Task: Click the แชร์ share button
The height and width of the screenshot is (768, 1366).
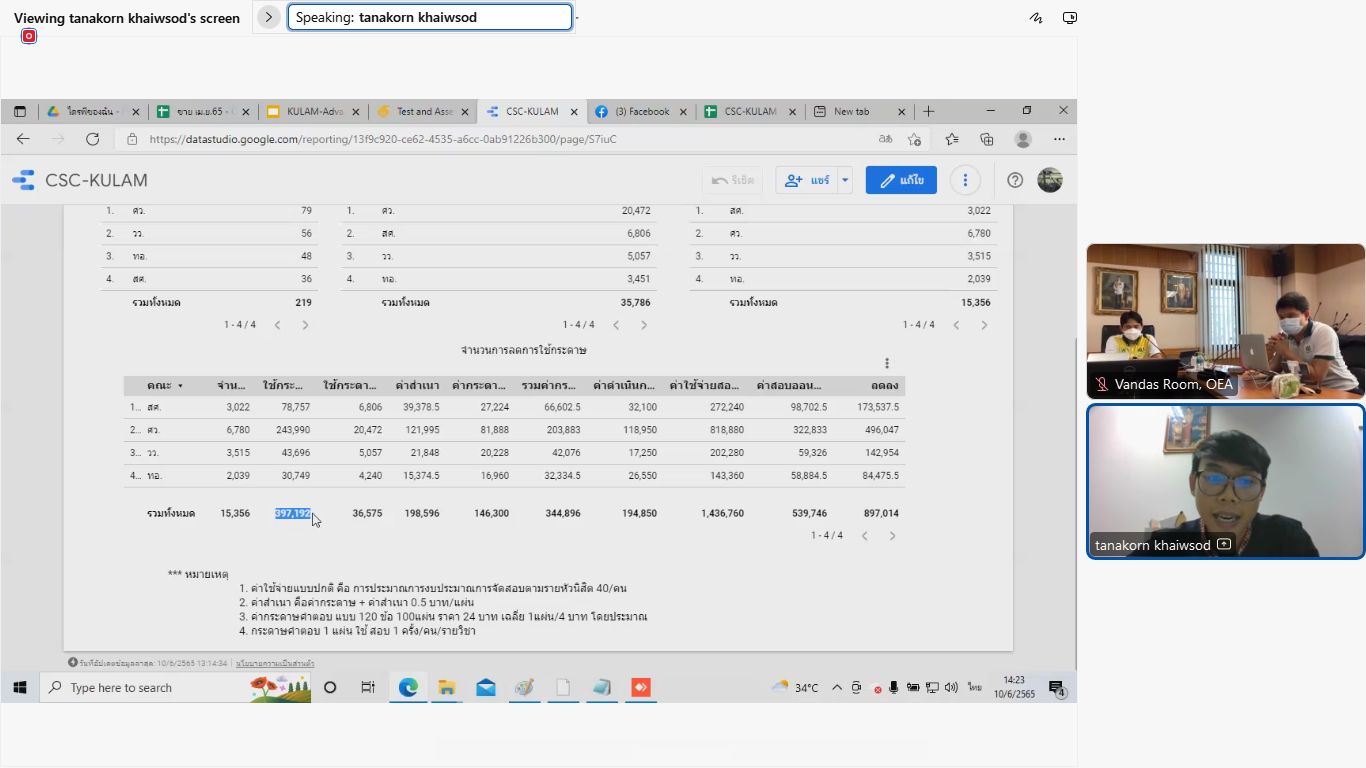Action: [x=808, y=180]
